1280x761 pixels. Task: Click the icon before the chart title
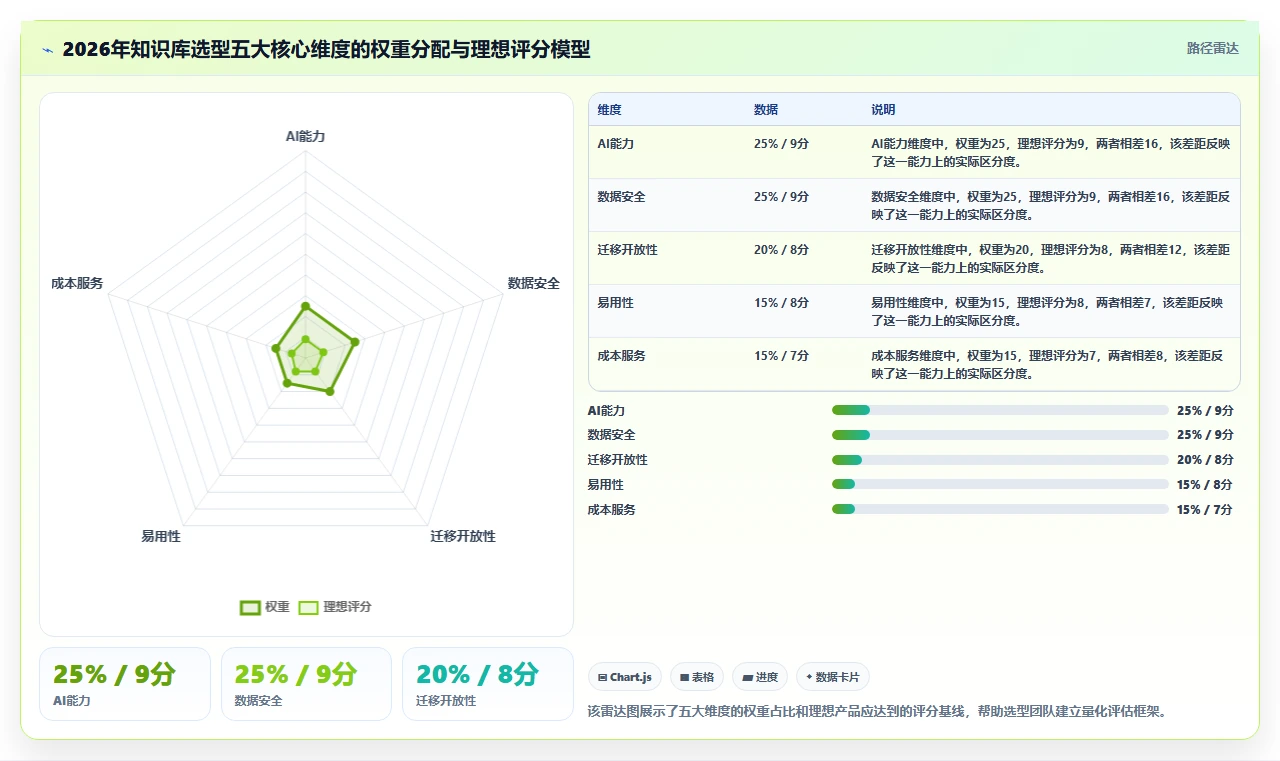click(48, 49)
